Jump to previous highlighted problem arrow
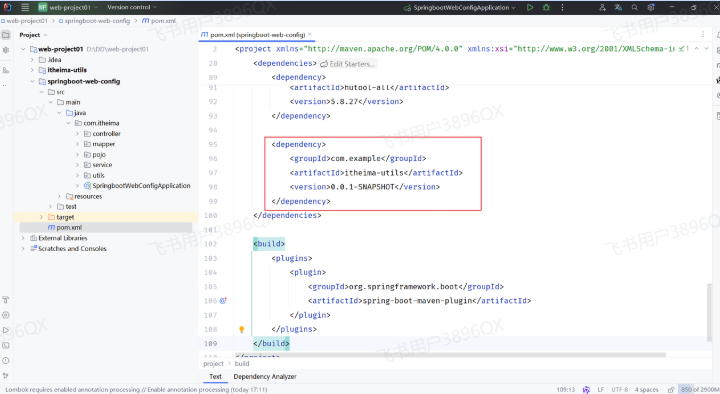Image resolution: width=720 pixels, height=394 pixels. coord(697,48)
